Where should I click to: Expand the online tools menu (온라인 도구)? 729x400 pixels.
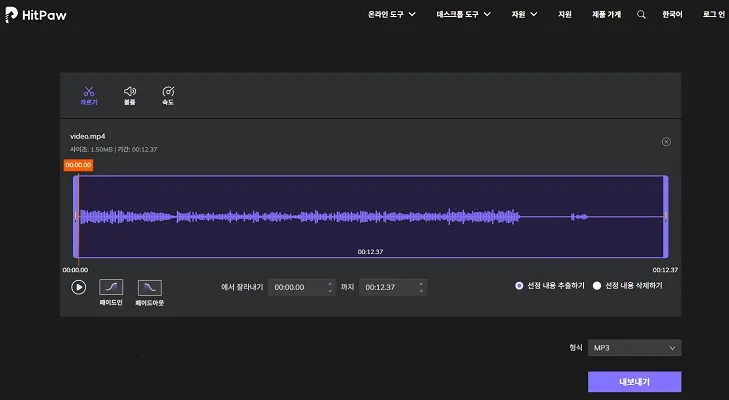pyautogui.click(x=391, y=14)
